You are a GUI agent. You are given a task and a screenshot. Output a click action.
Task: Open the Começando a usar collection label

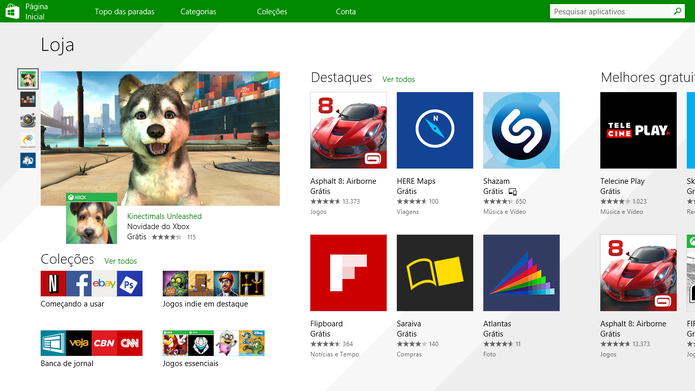pos(72,304)
